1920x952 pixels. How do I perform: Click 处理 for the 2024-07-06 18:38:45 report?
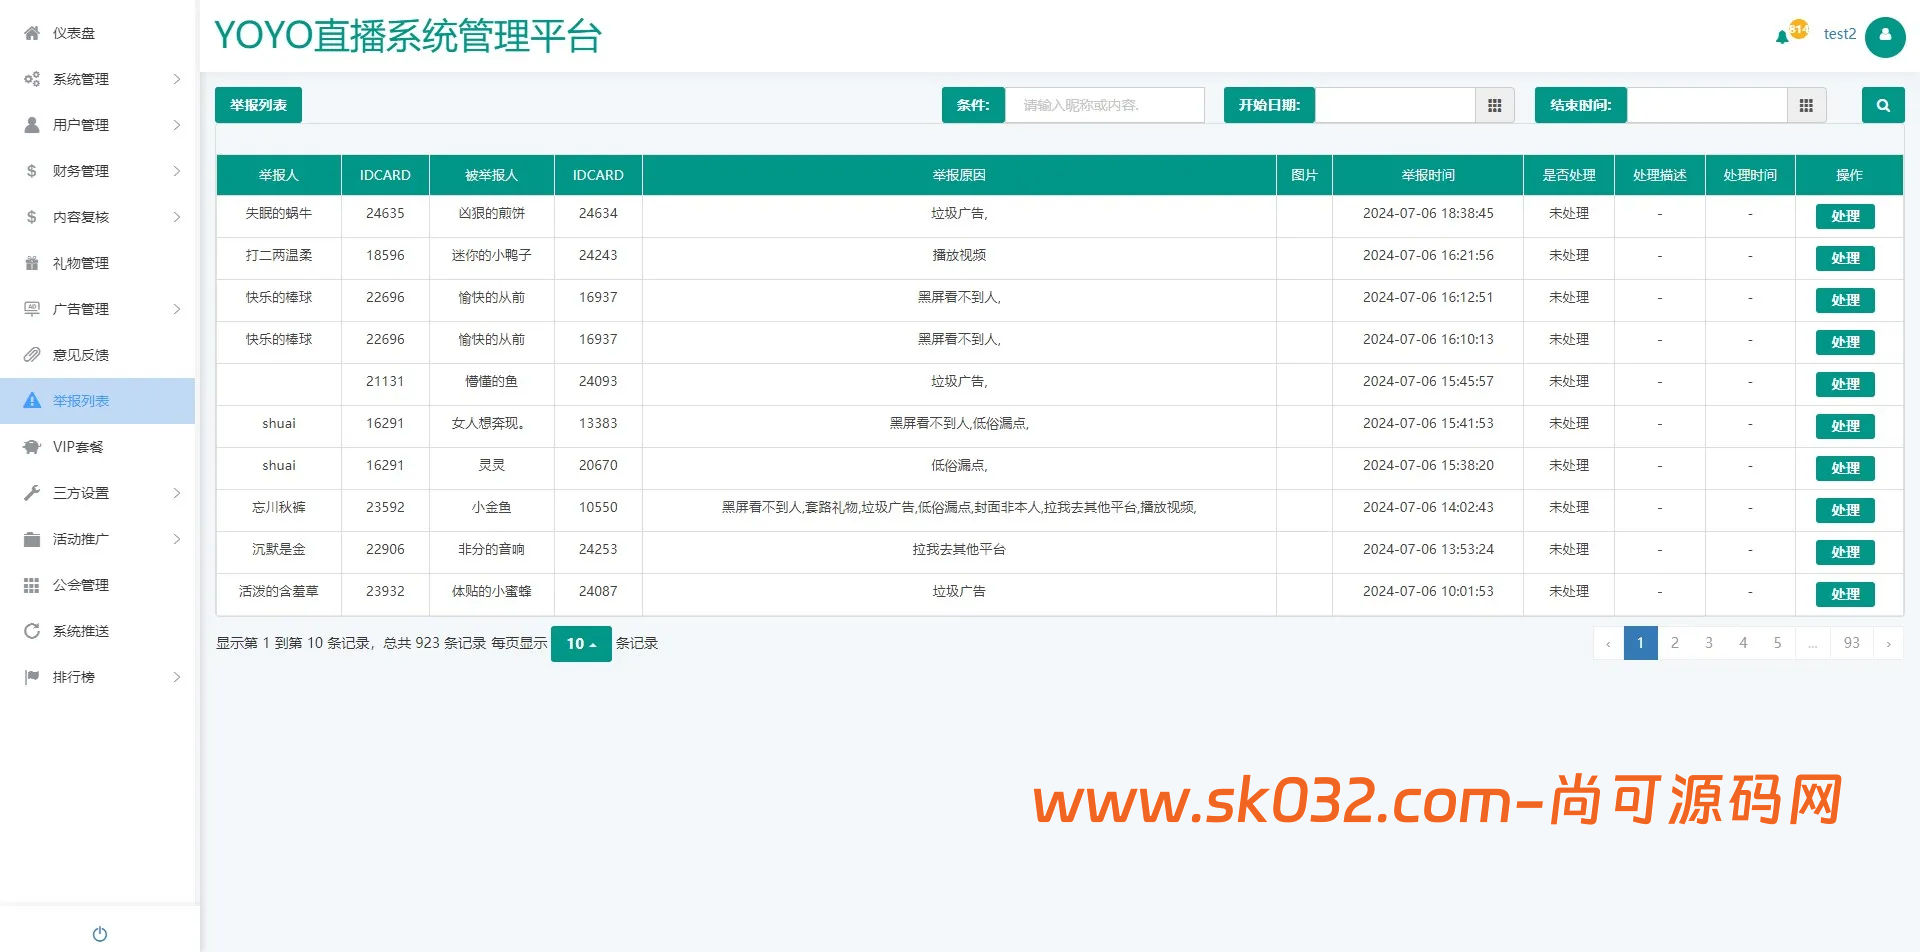1844,216
